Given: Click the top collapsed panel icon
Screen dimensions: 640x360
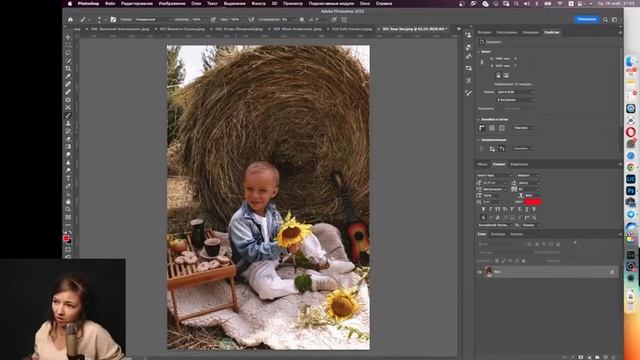Looking at the screenshot, I should tap(469, 36).
